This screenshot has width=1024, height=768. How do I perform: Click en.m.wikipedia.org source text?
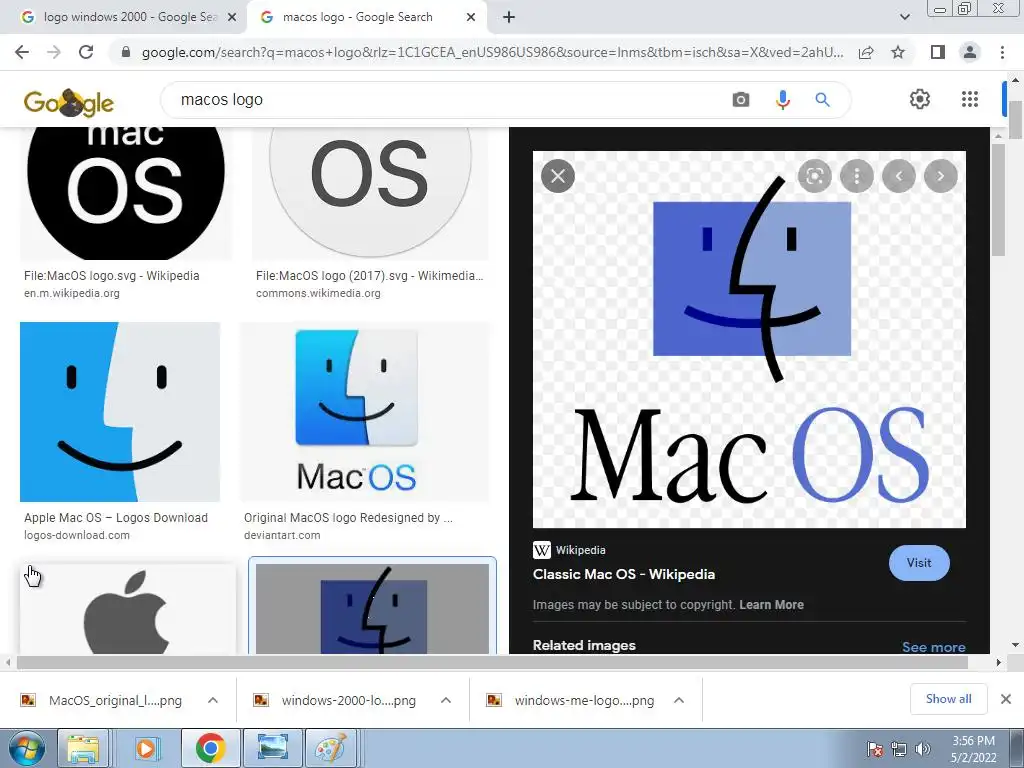click(x=72, y=293)
